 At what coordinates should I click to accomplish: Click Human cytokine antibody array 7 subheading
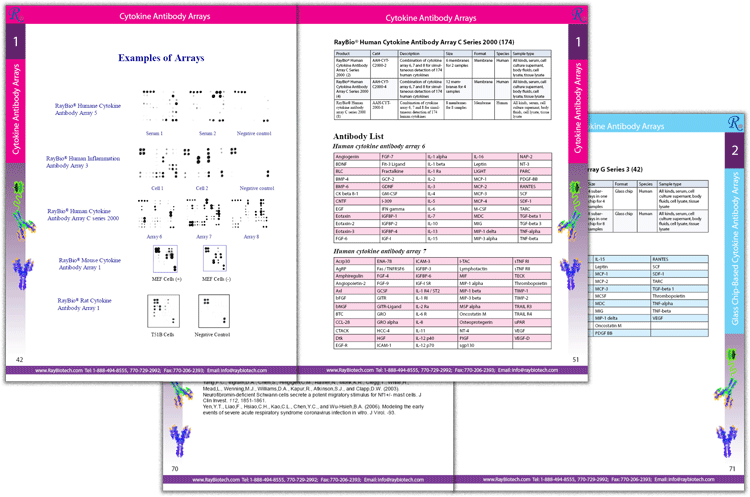(378, 222)
